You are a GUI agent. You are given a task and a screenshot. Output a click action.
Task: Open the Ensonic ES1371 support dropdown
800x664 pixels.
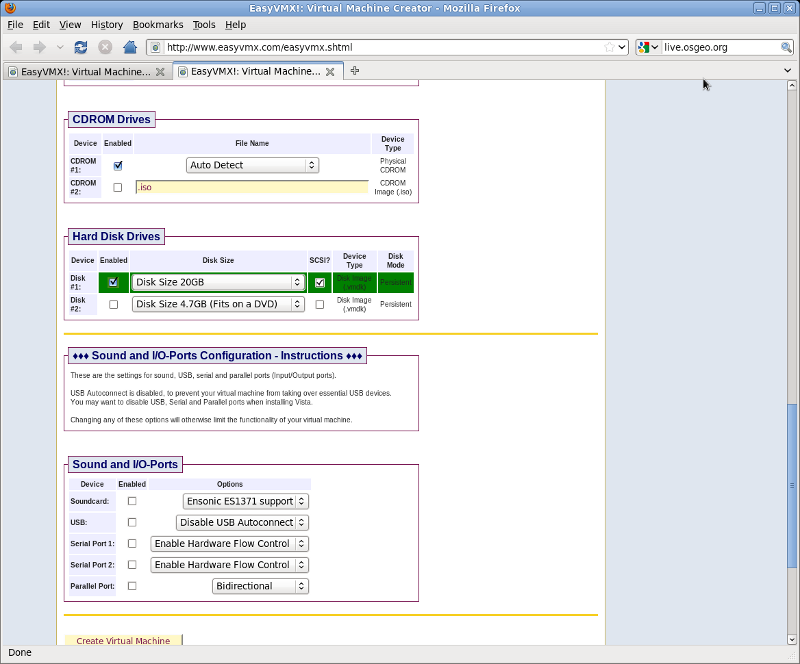click(245, 501)
